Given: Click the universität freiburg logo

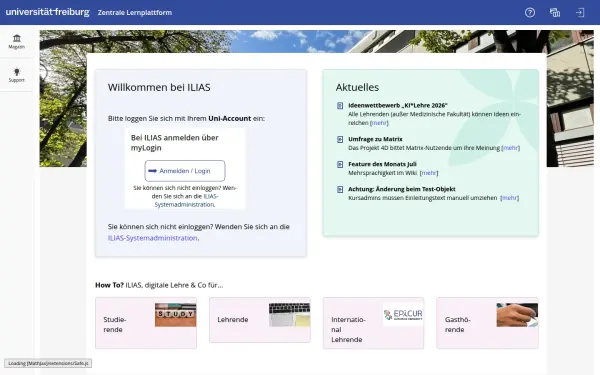Looking at the screenshot, I should 47,12.
